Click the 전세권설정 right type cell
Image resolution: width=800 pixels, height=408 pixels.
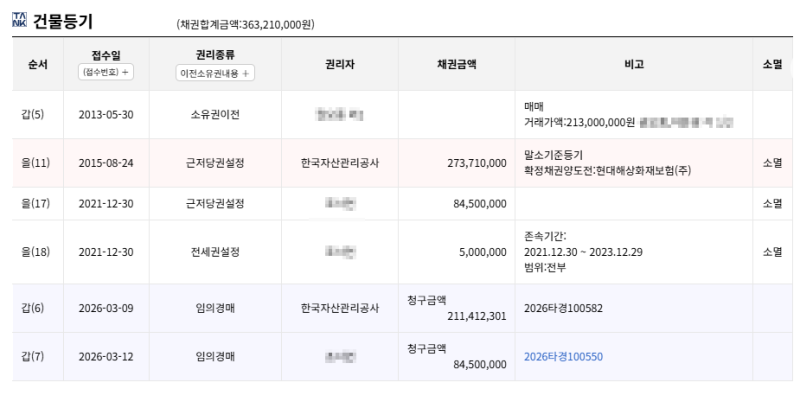(215, 252)
